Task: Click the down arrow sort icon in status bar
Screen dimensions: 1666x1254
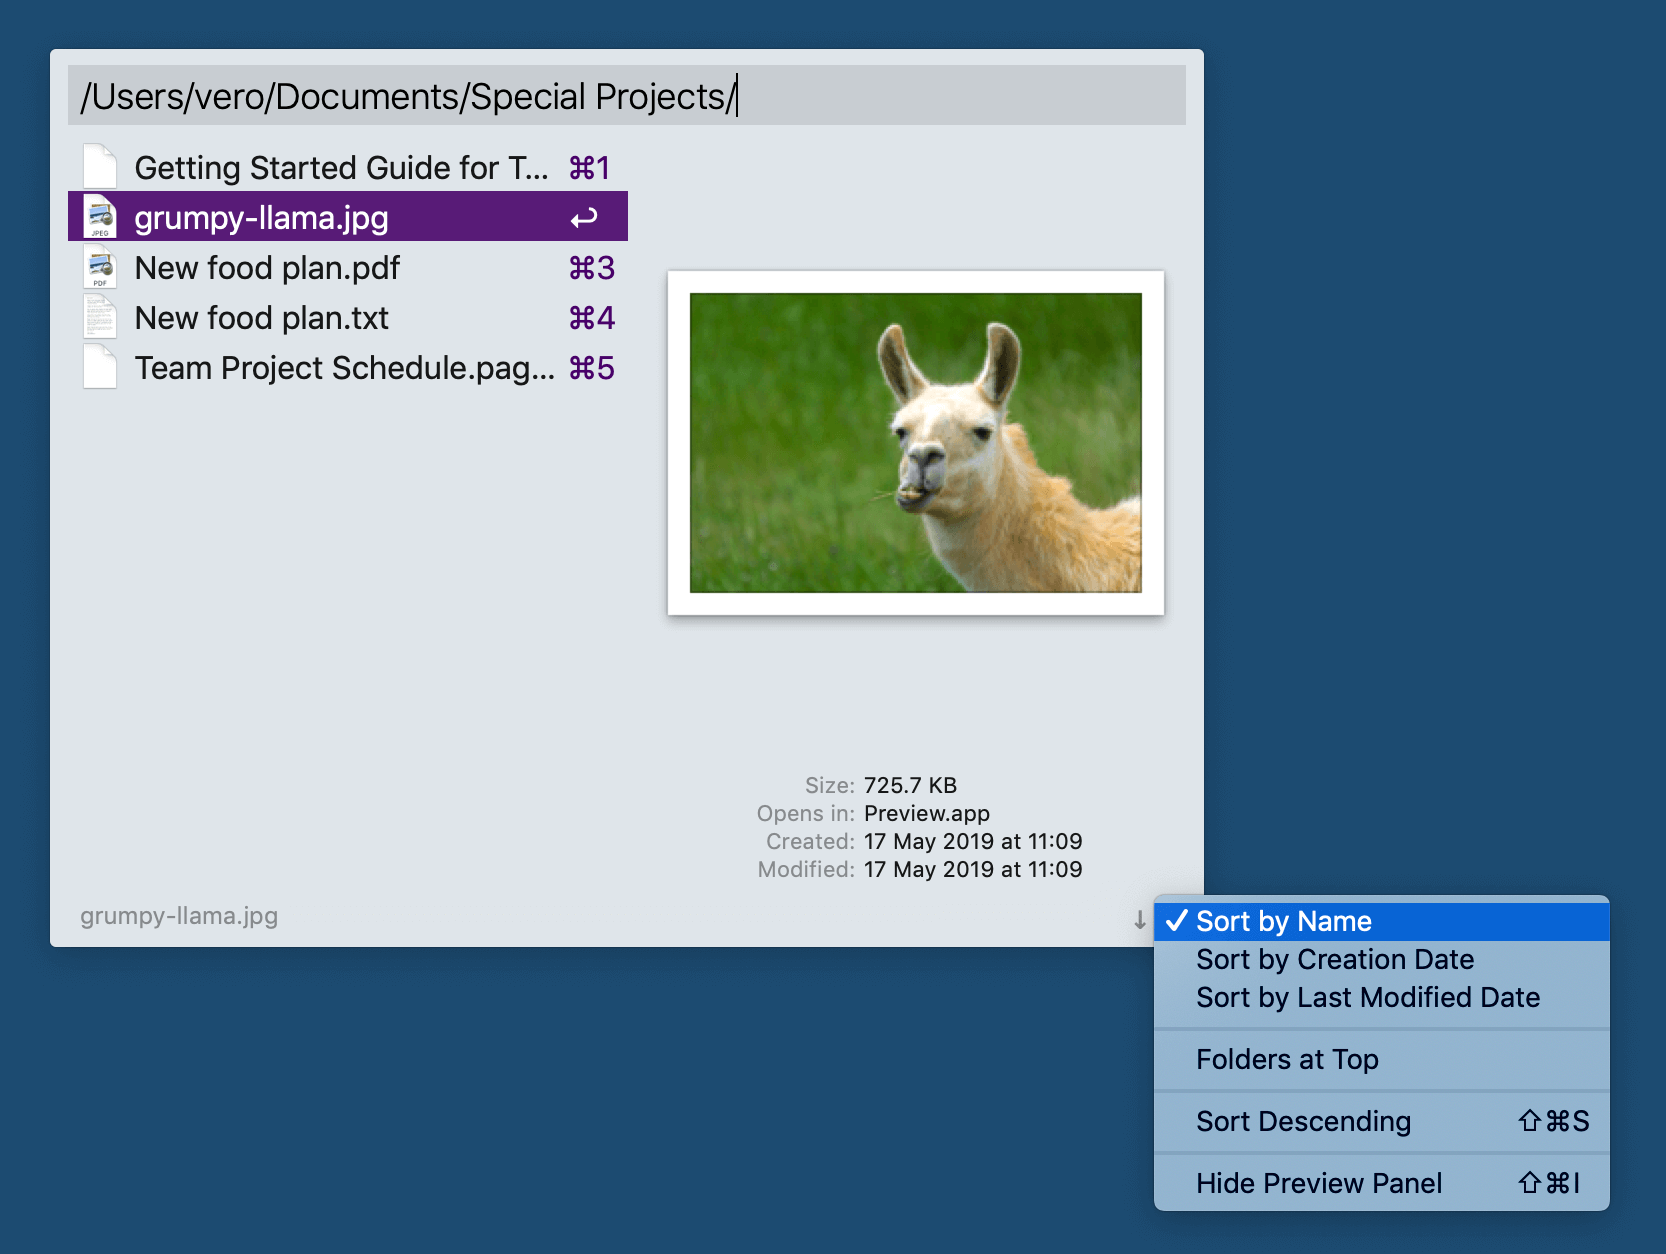Action: 1140,921
